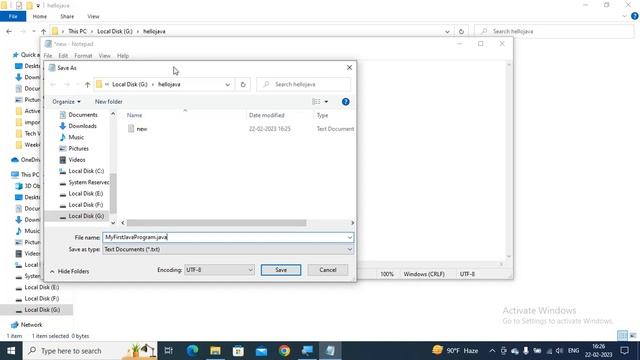
Task: Open the Encoding dropdown
Action: (219, 270)
